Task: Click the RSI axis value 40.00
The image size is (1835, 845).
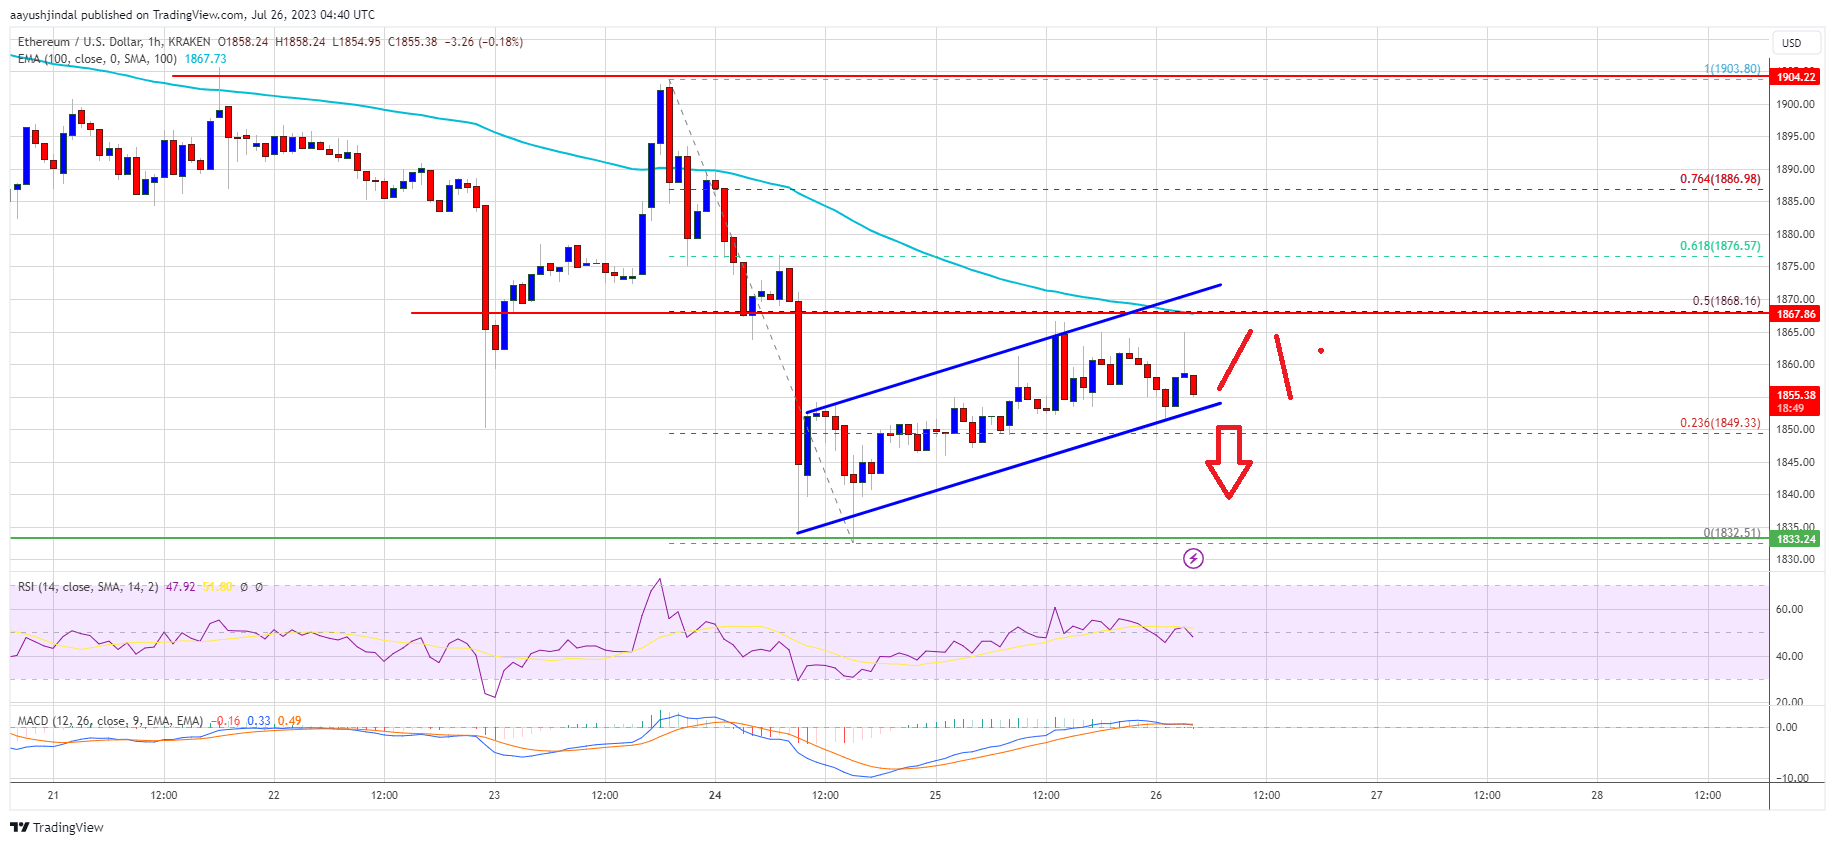Action: (1789, 656)
